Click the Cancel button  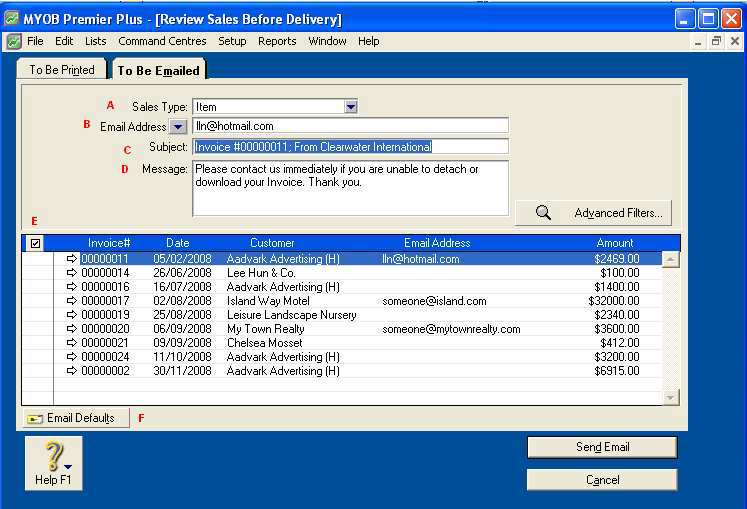click(x=602, y=479)
